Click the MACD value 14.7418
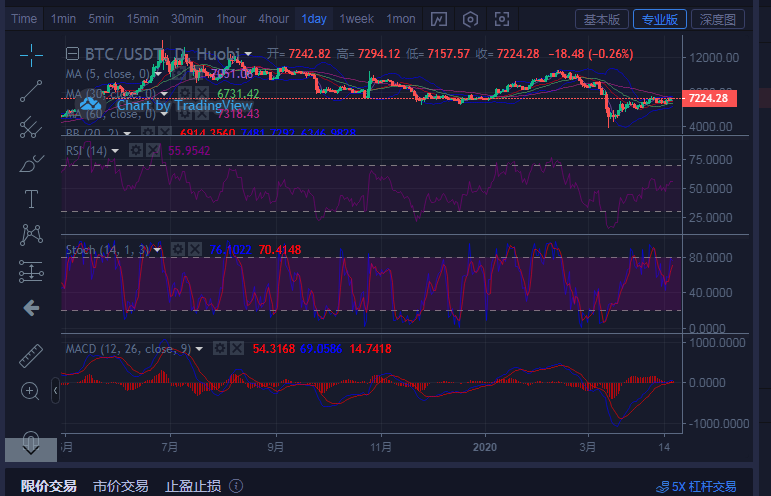This screenshot has width=771, height=496. (370, 349)
